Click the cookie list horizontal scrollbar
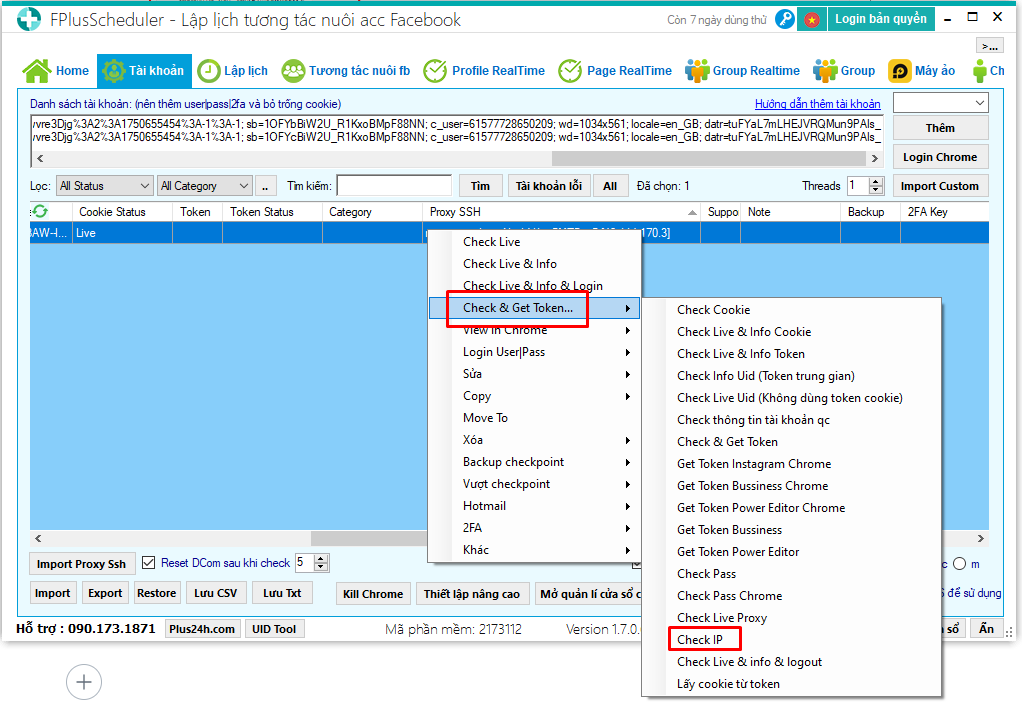The image size is (1022, 702). (x=457, y=158)
